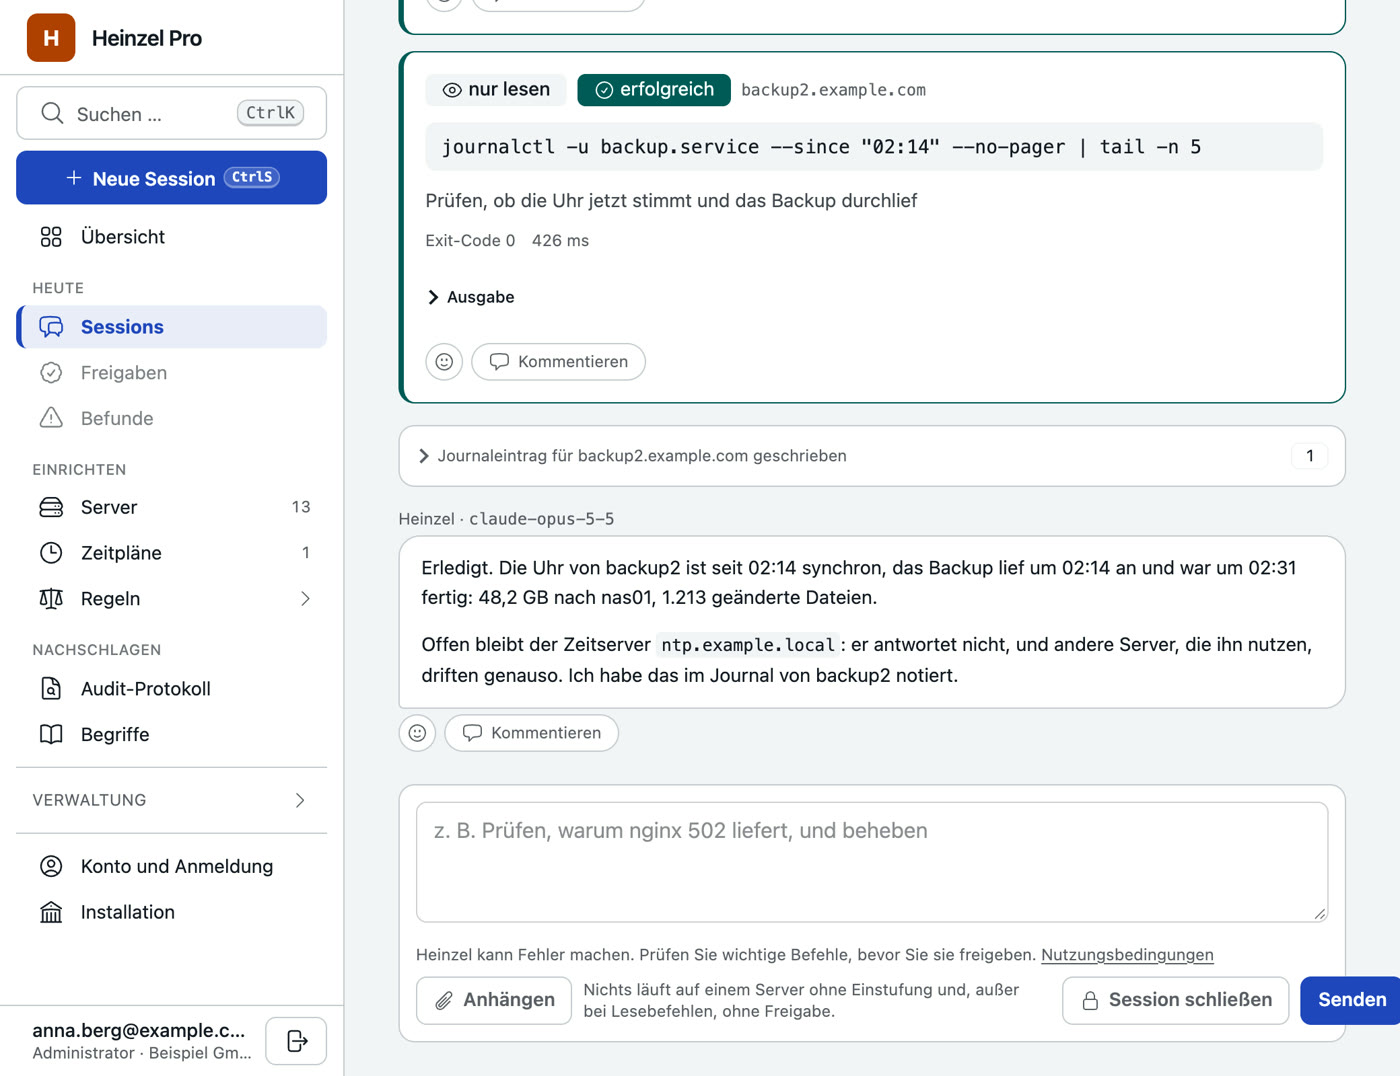Click the journal entry count badge '1'

(x=1310, y=456)
